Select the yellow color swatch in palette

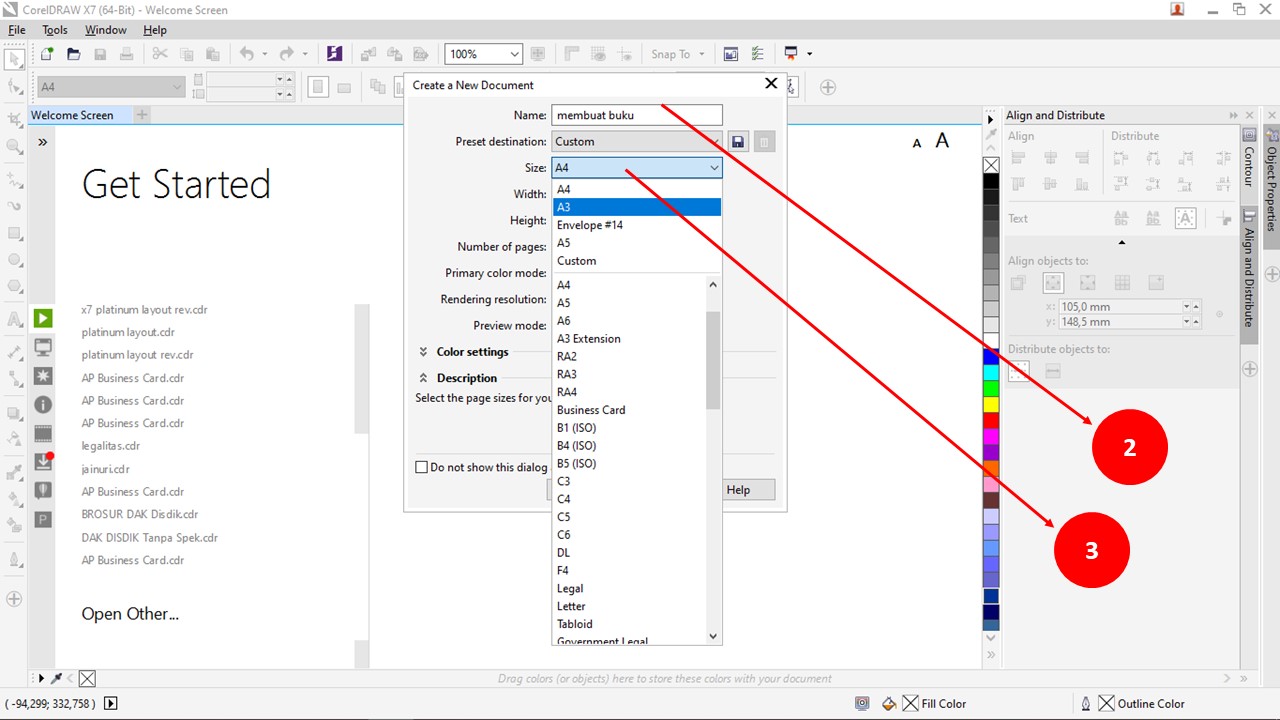pos(991,404)
